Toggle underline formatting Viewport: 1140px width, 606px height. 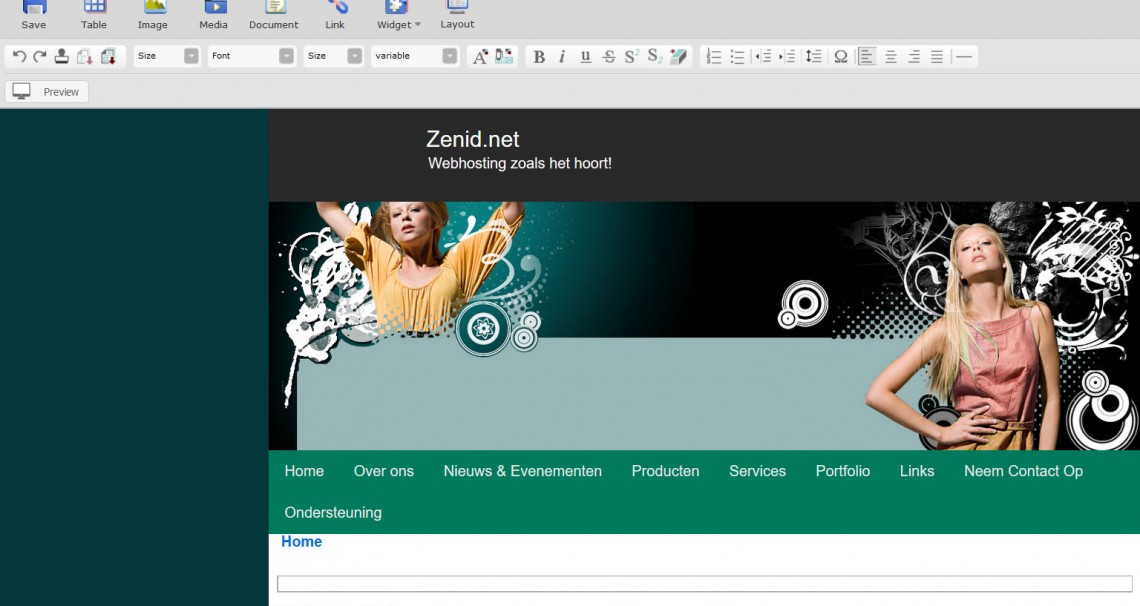pyautogui.click(x=585, y=57)
